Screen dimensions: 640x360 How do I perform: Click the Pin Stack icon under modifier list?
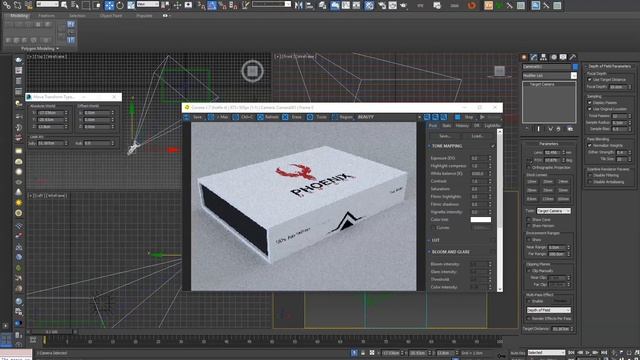pyautogui.click(x=527, y=129)
